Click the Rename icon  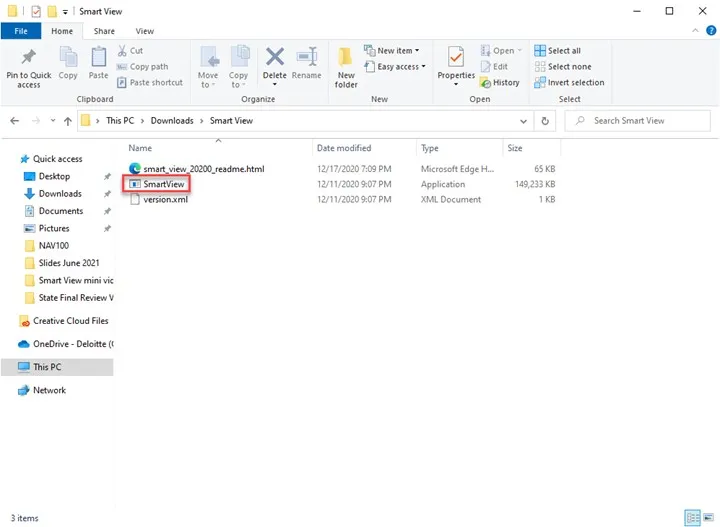tap(307, 57)
